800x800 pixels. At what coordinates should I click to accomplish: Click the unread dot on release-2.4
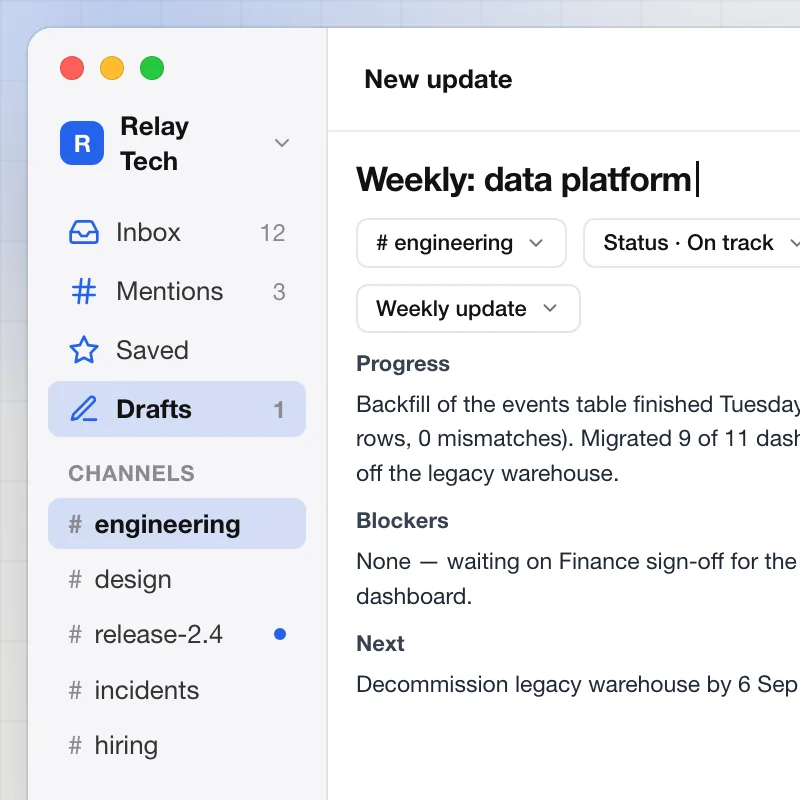(280, 634)
